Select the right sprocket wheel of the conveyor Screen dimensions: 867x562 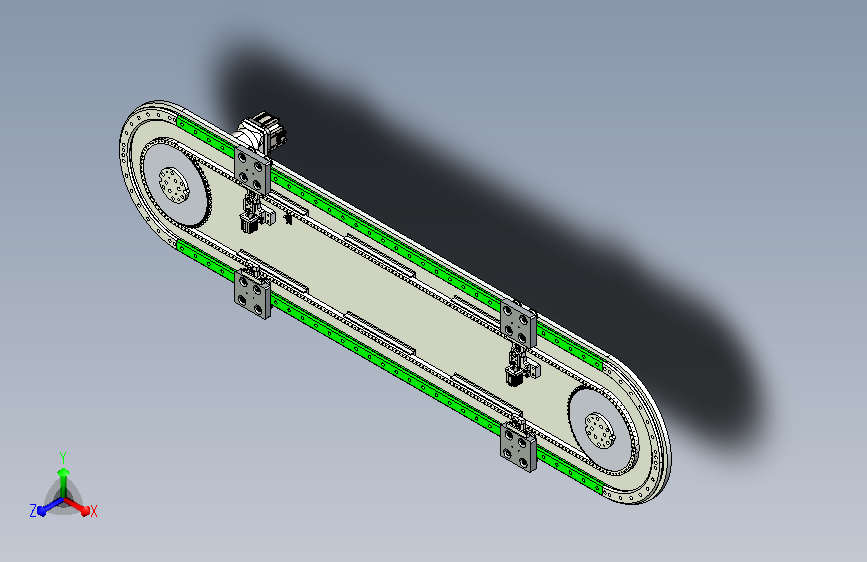point(603,430)
